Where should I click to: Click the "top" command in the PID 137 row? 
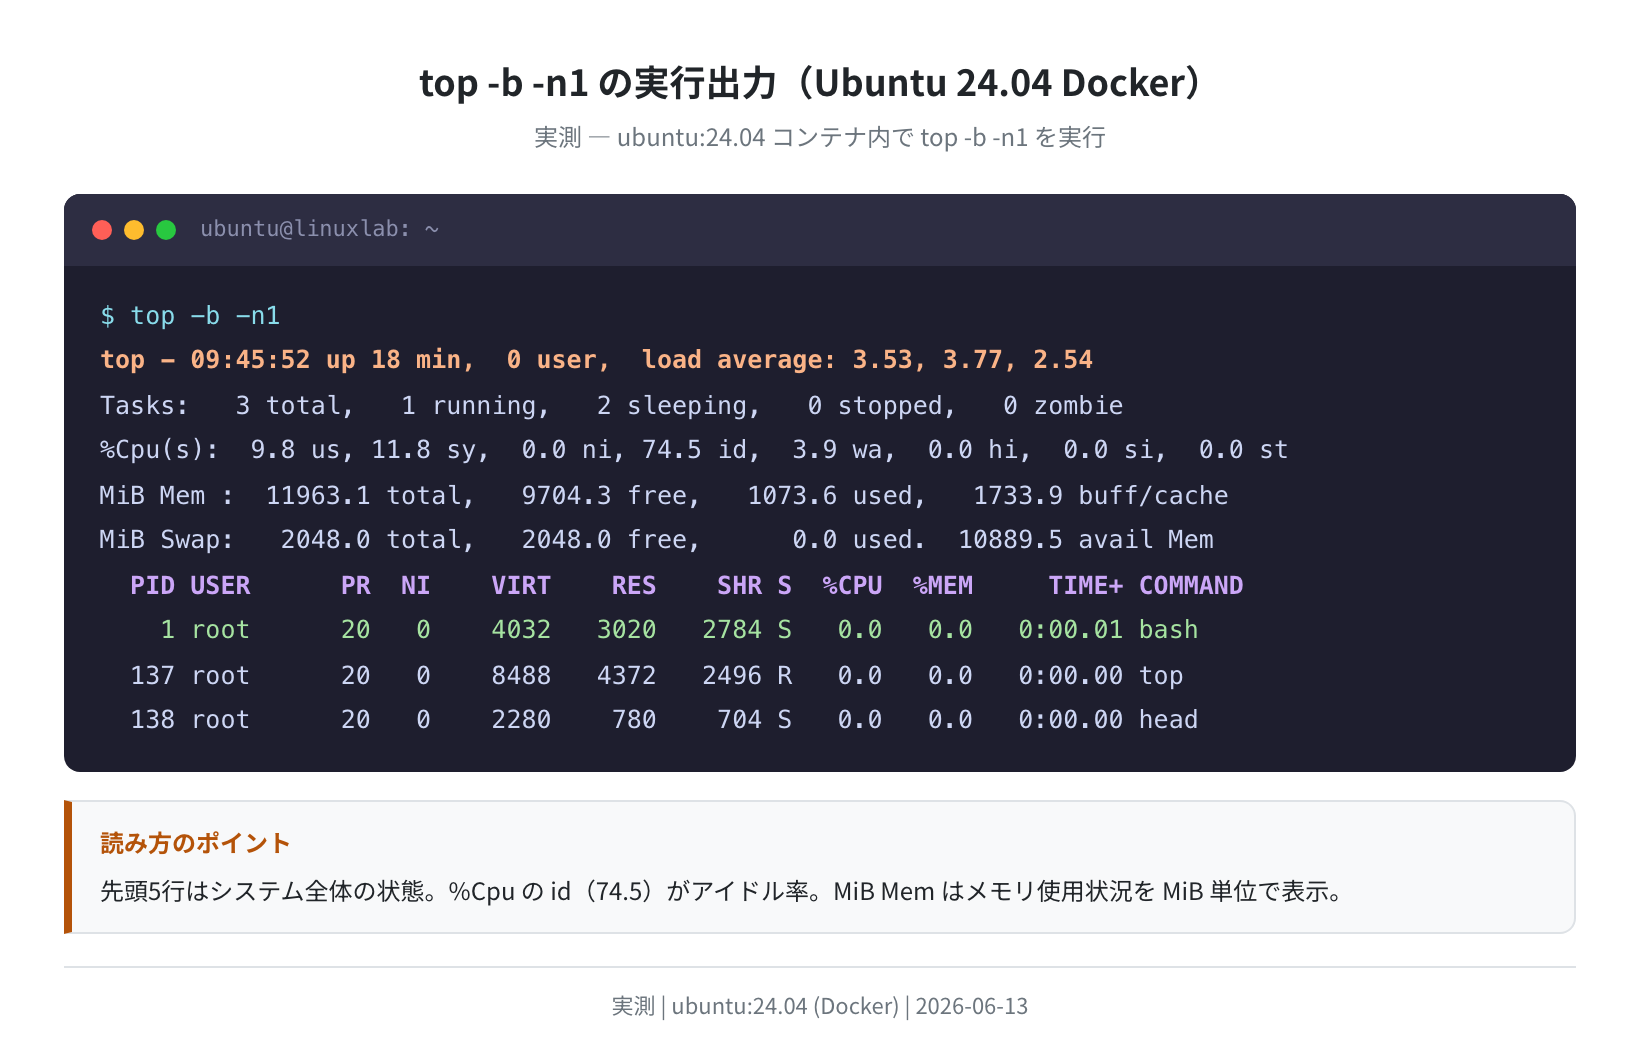coord(1161,676)
